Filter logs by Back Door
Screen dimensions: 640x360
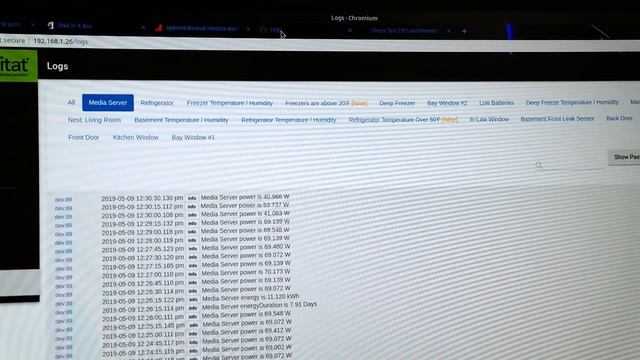tap(619, 118)
